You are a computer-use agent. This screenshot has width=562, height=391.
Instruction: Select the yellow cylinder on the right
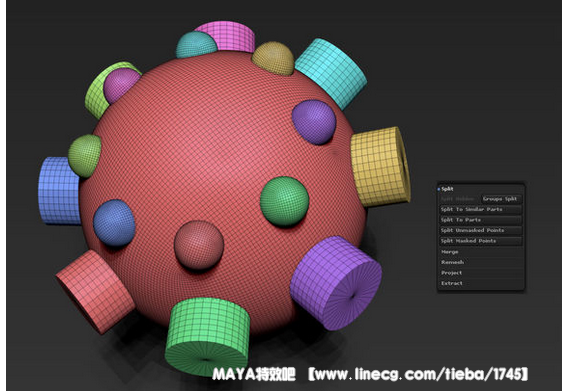380,167
